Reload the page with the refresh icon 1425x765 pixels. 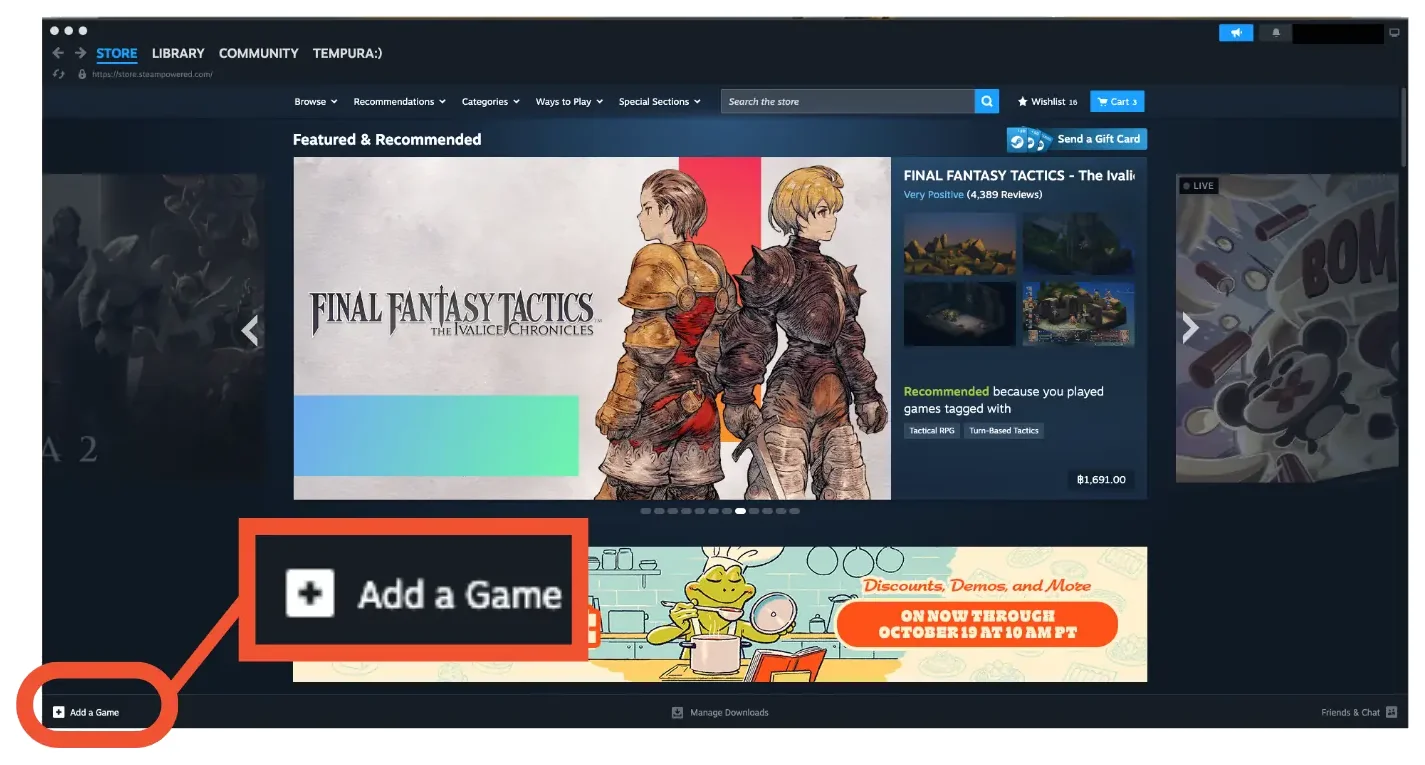(x=60, y=74)
